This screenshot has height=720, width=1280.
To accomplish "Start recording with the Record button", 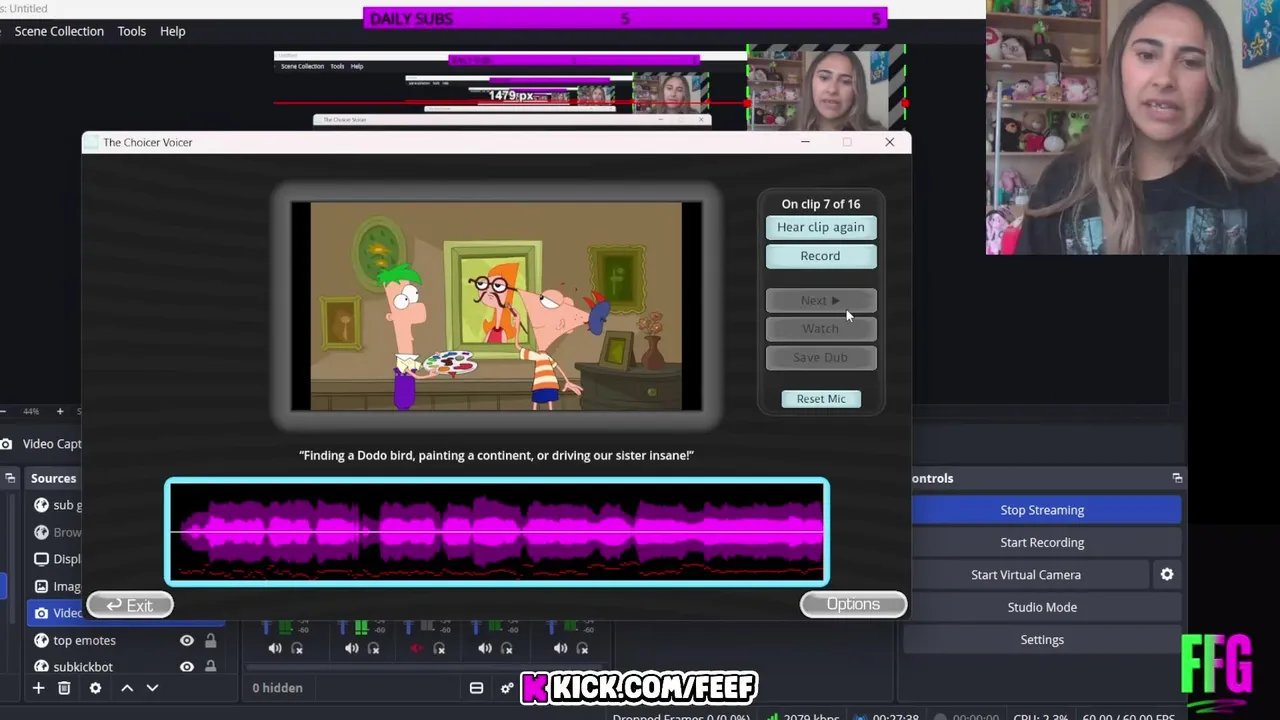I will click(x=821, y=256).
